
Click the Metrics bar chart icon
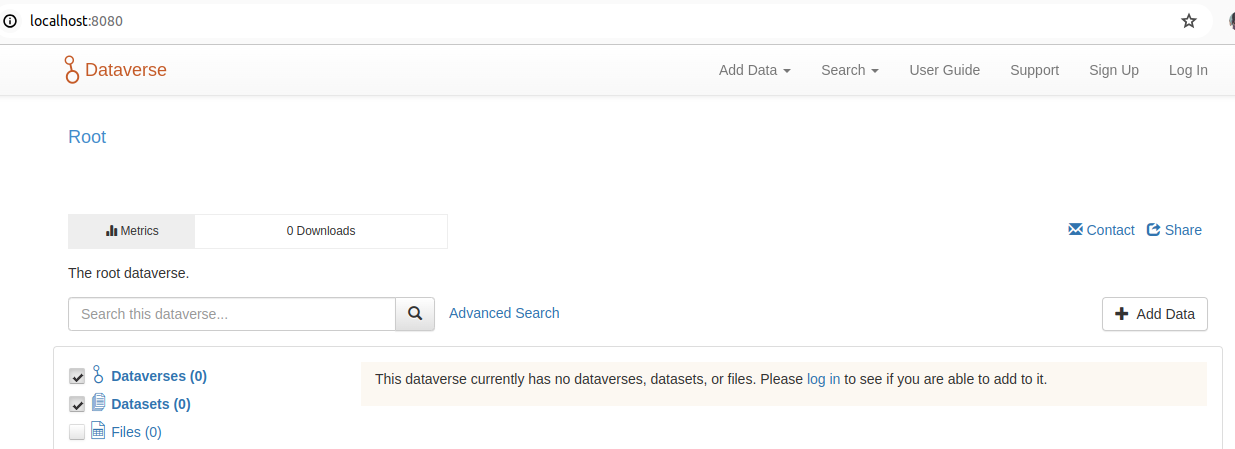tap(112, 231)
